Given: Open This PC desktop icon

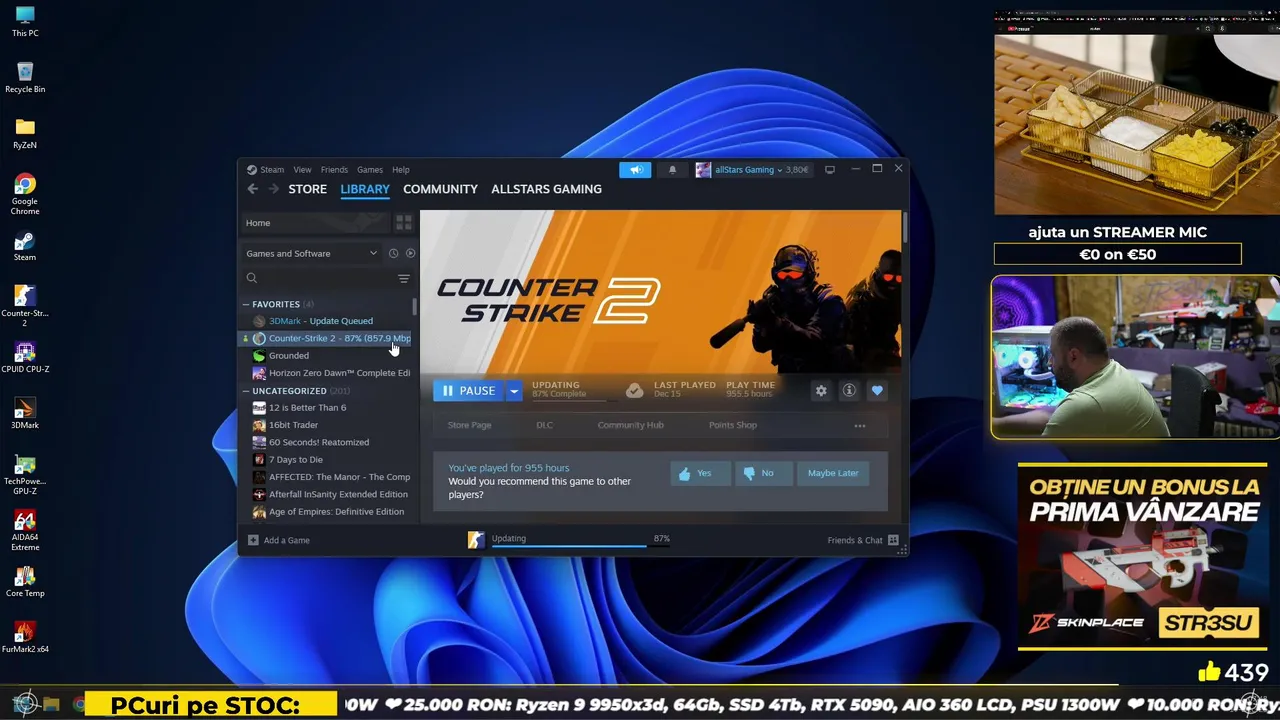Looking at the screenshot, I should [x=25, y=21].
